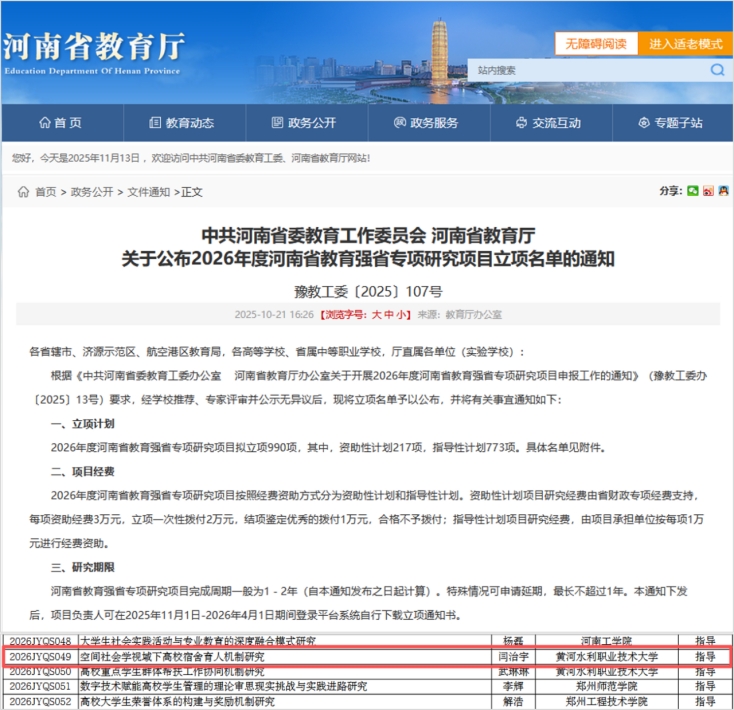Image resolution: width=734 pixels, height=710 pixels.
Task: Click the QQ share icon
Action: pyautogui.click(x=722, y=191)
